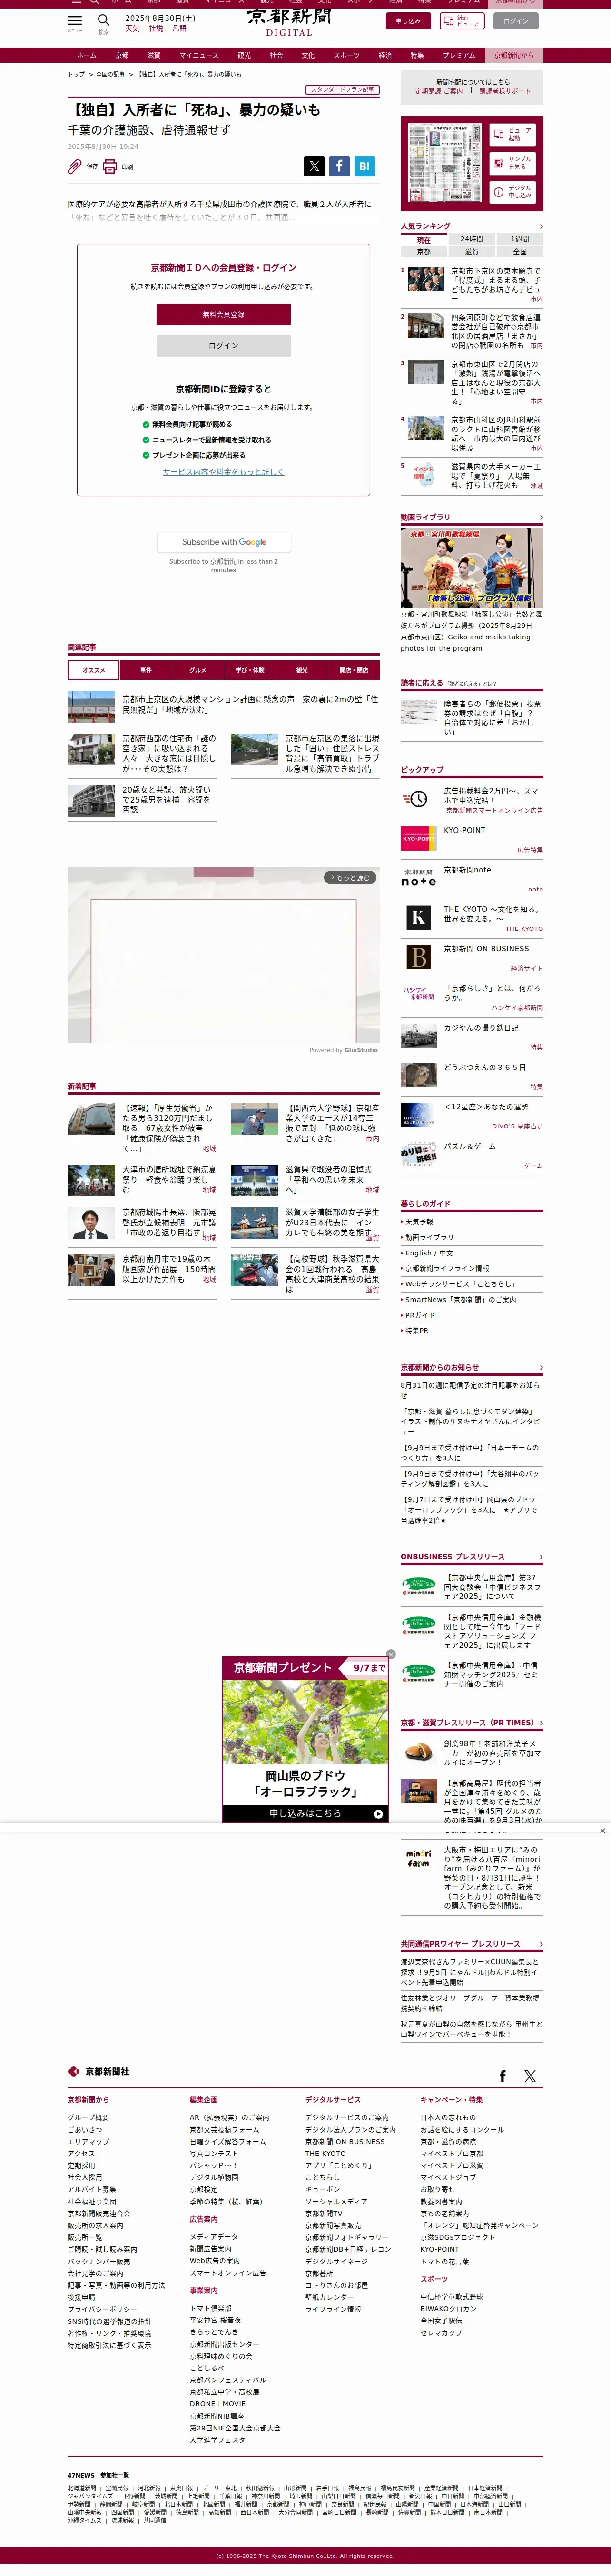Click 無料会員登録 button
611x2576 pixels.
223,314
